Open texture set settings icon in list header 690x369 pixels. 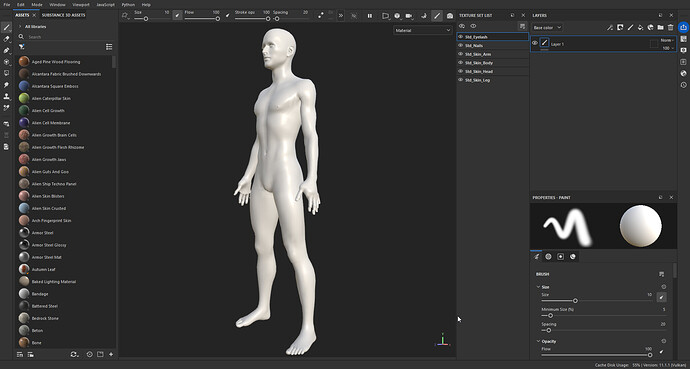click(x=522, y=26)
